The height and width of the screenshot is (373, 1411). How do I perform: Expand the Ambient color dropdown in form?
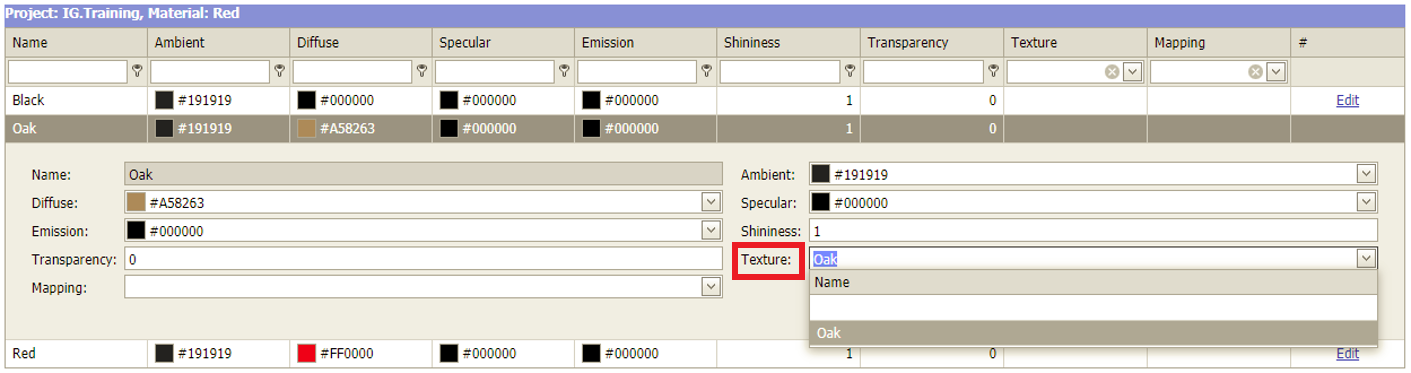coord(1366,174)
